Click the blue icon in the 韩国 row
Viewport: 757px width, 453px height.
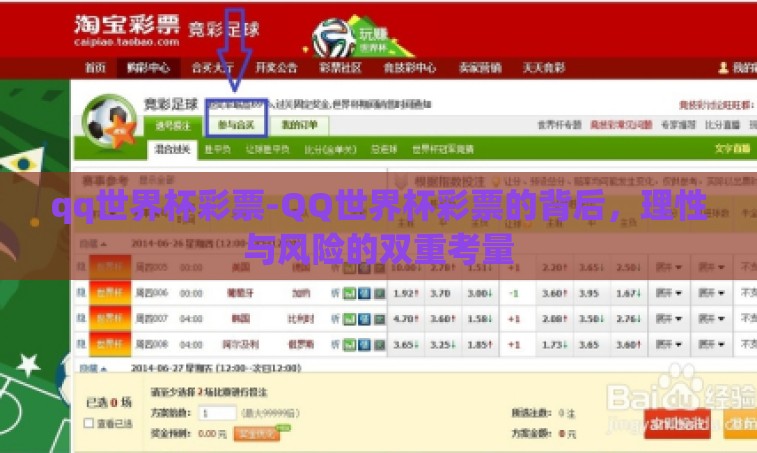[x=364, y=319]
